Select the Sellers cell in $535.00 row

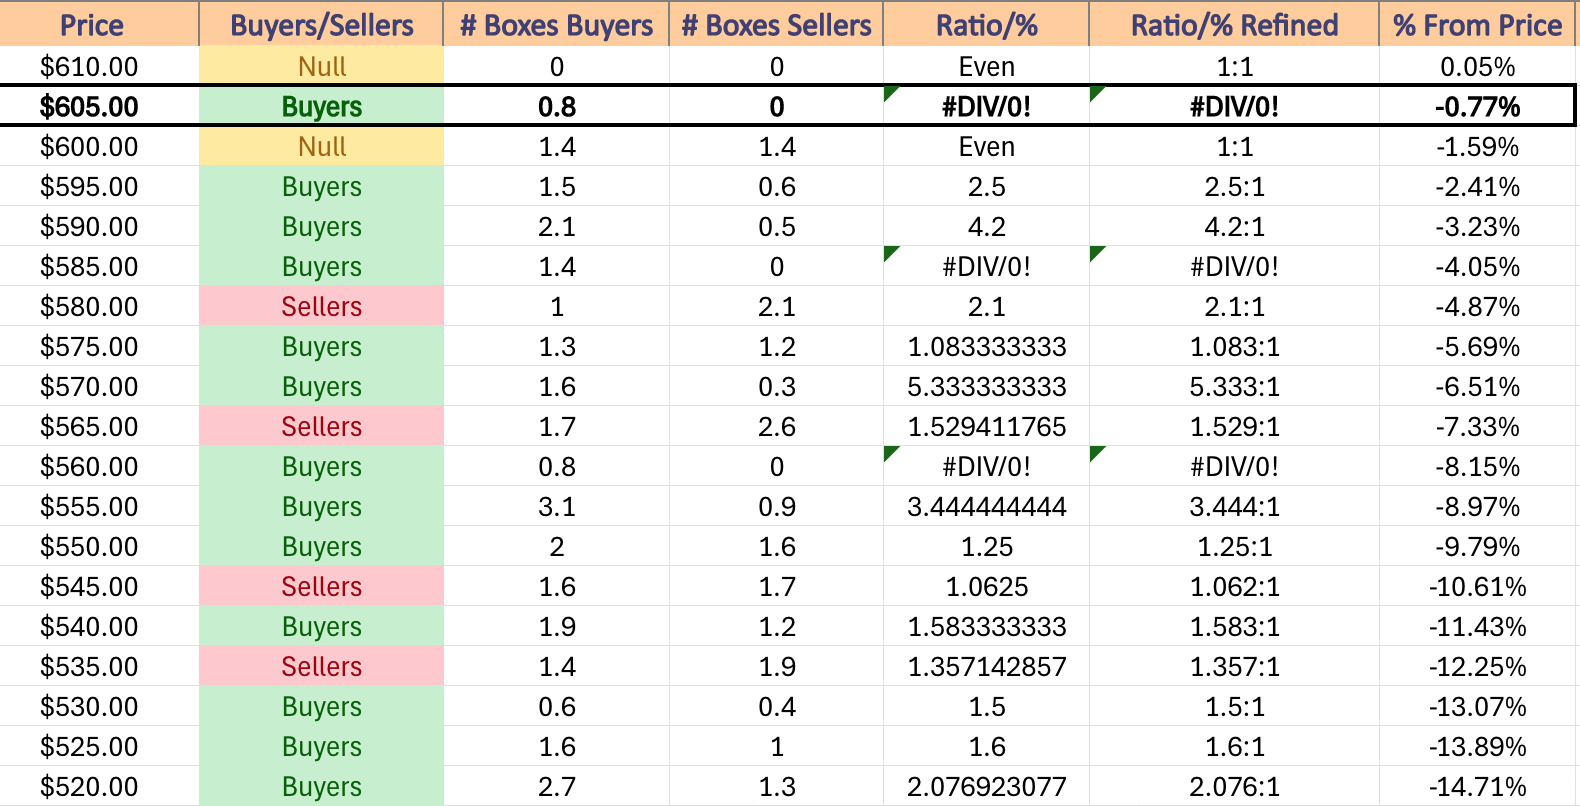(x=321, y=666)
